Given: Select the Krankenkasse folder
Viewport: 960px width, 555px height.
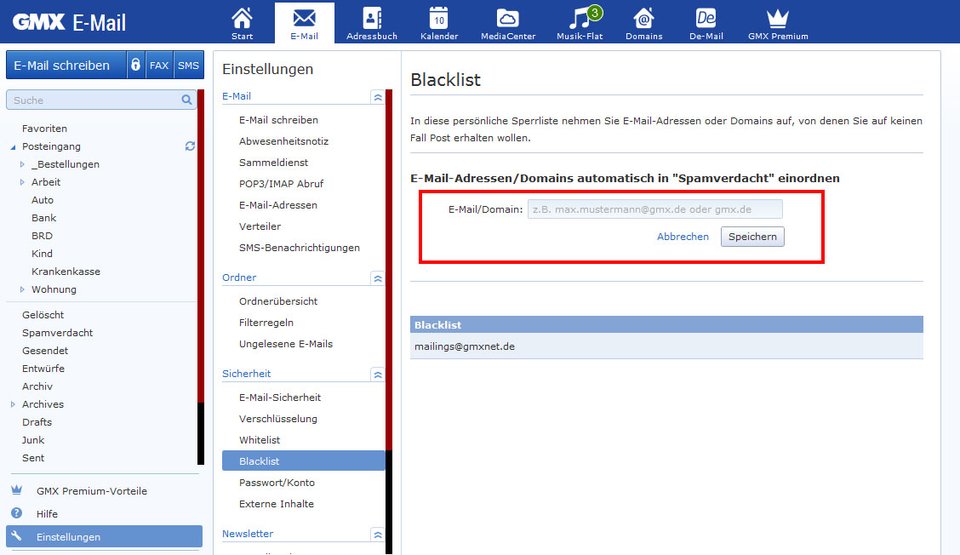Looking at the screenshot, I should click(66, 271).
